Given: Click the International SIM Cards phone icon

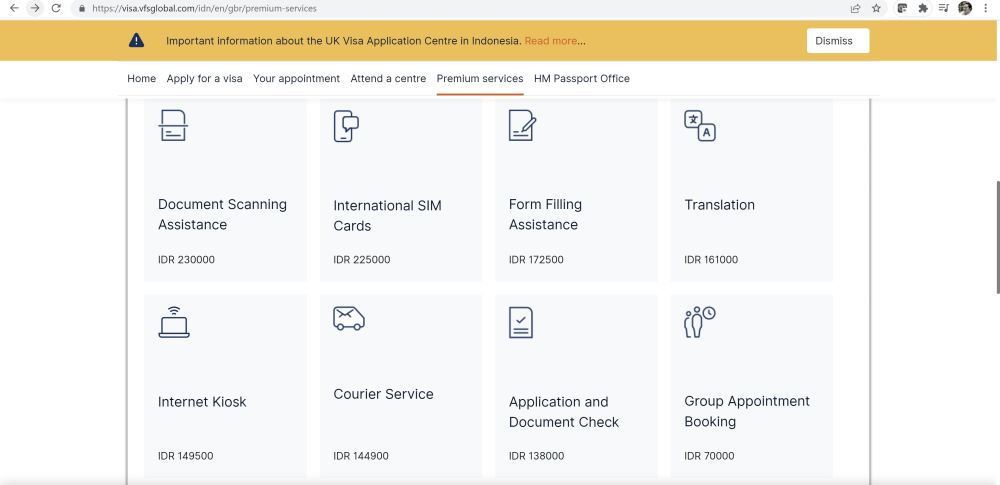Looking at the screenshot, I should pos(346,127).
